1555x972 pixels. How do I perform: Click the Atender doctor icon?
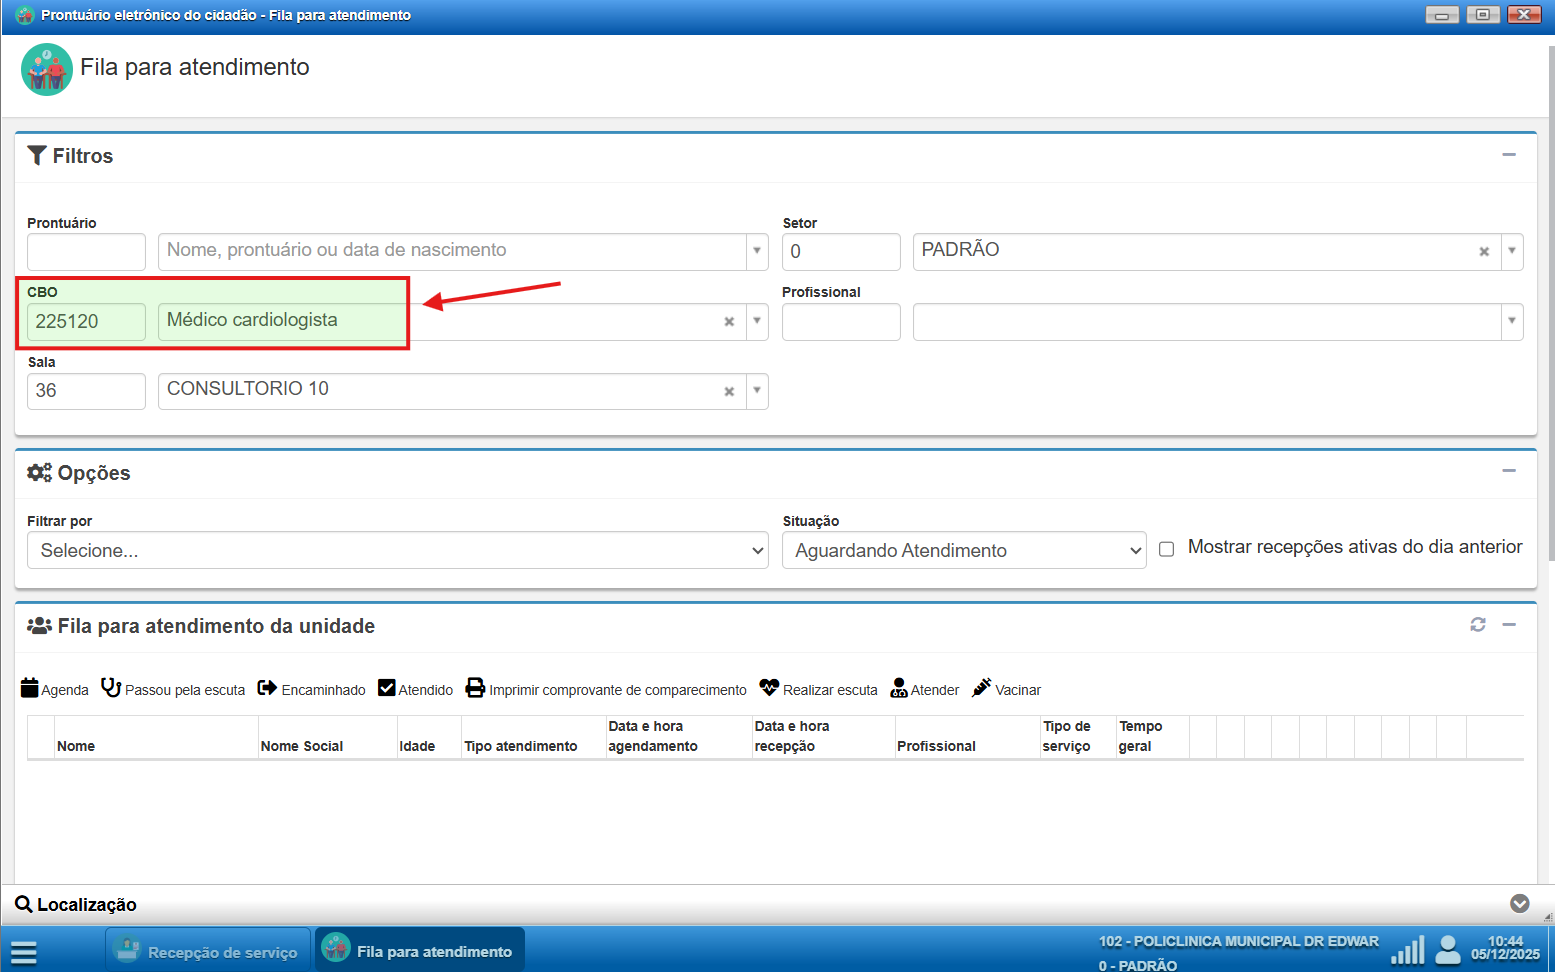point(899,688)
